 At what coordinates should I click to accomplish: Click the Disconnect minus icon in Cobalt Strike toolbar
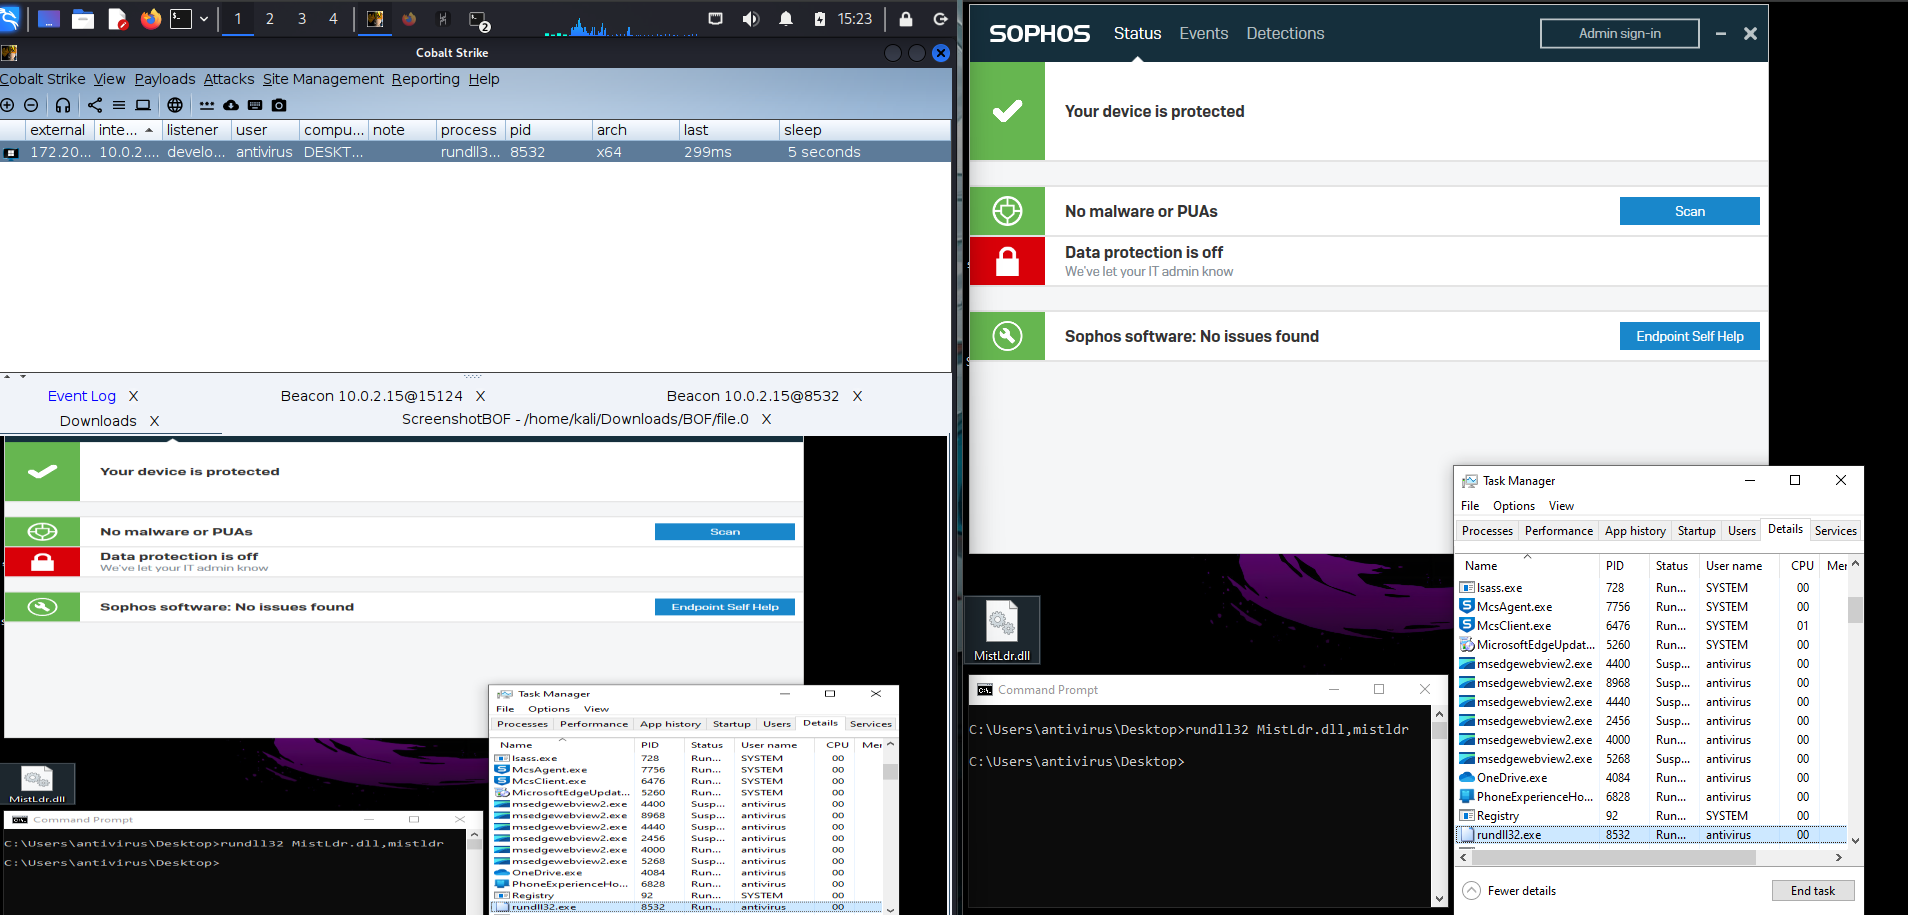pos(31,105)
